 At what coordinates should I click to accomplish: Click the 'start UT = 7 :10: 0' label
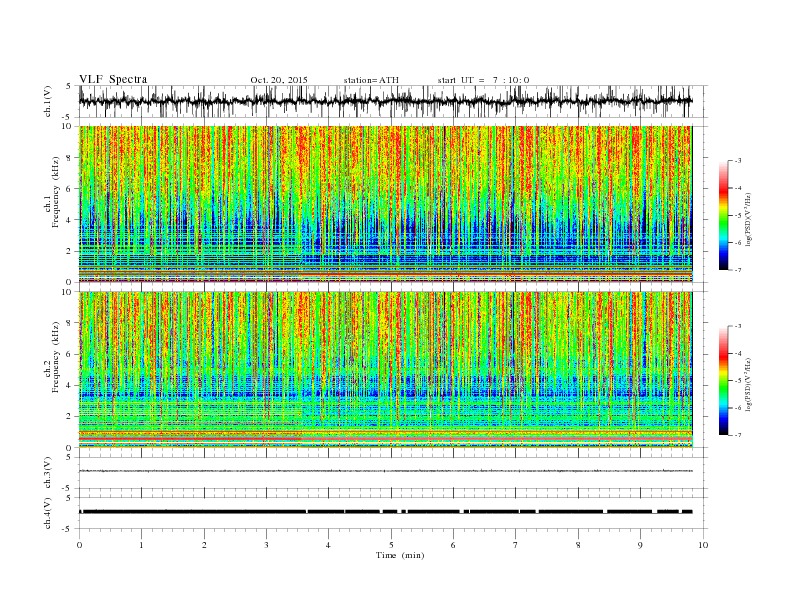pos(483,80)
